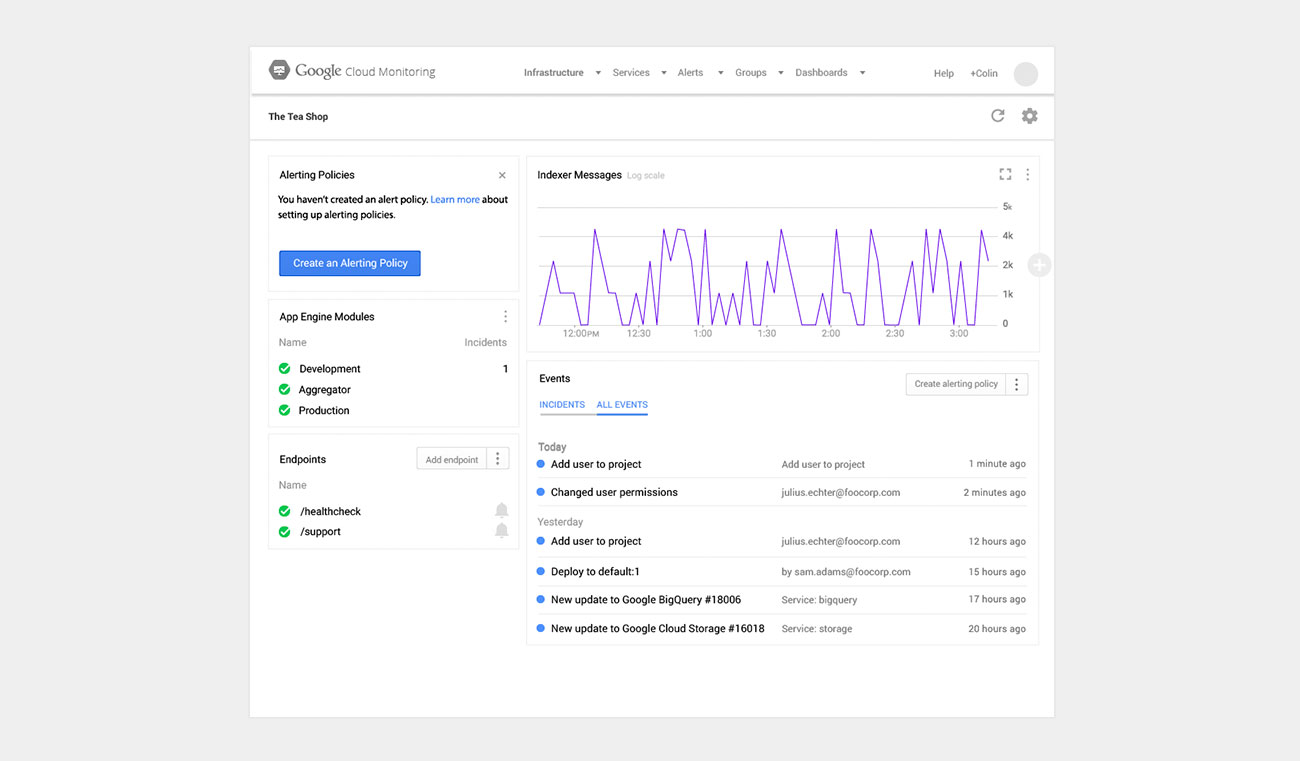This screenshot has height=761, width=1300.
Task: Click the Google Cloud Monitoring logo
Action: pyautogui.click(x=279, y=71)
